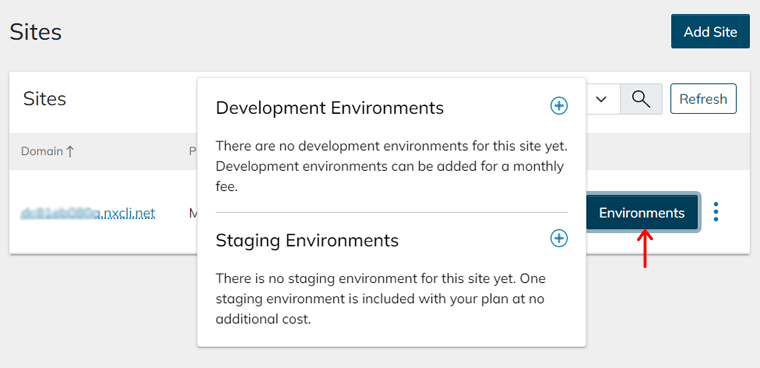Image resolution: width=760 pixels, height=368 pixels.
Task: Select the Staging Environments heading
Action: pyautogui.click(x=307, y=240)
